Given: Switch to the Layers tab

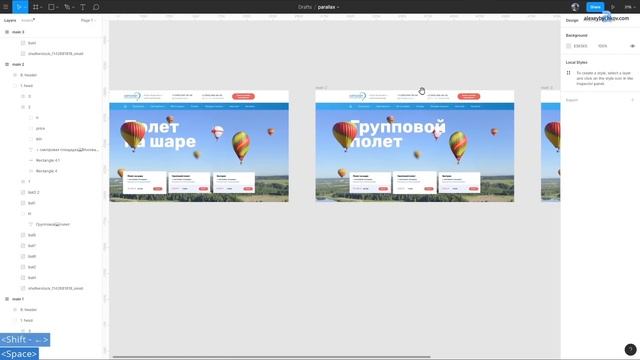Looking at the screenshot, I should (10, 20).
